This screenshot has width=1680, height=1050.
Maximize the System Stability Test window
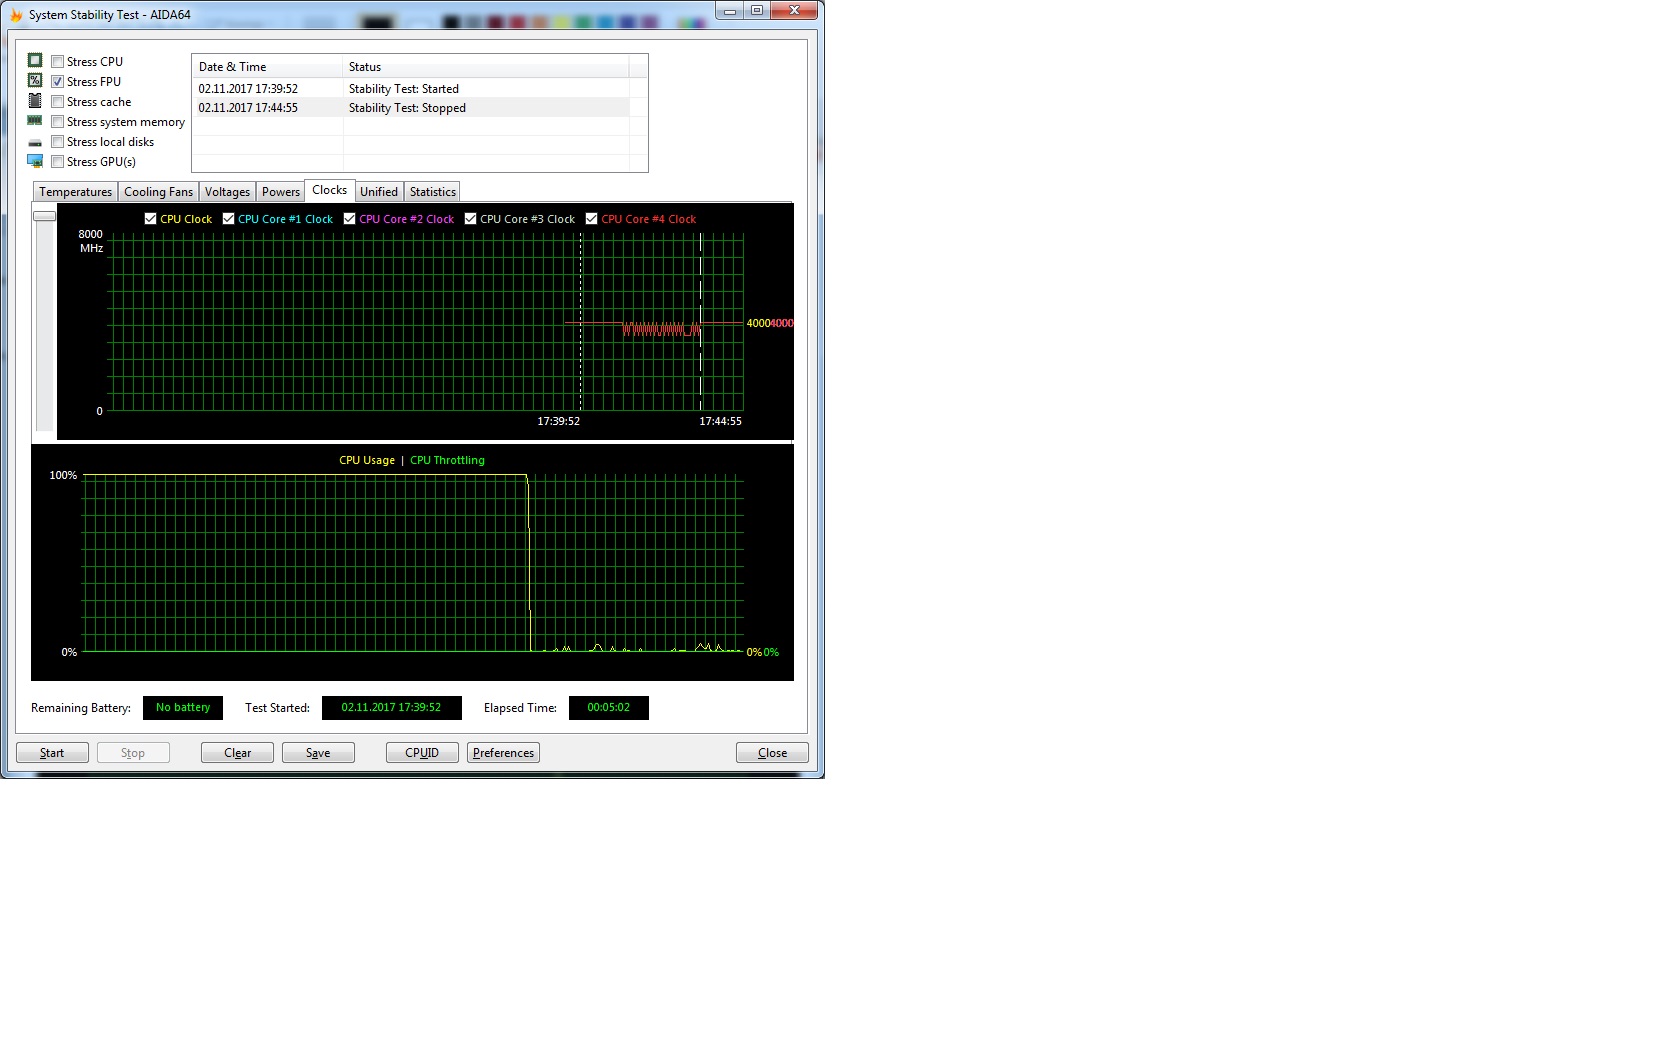[x=757, y=11]
